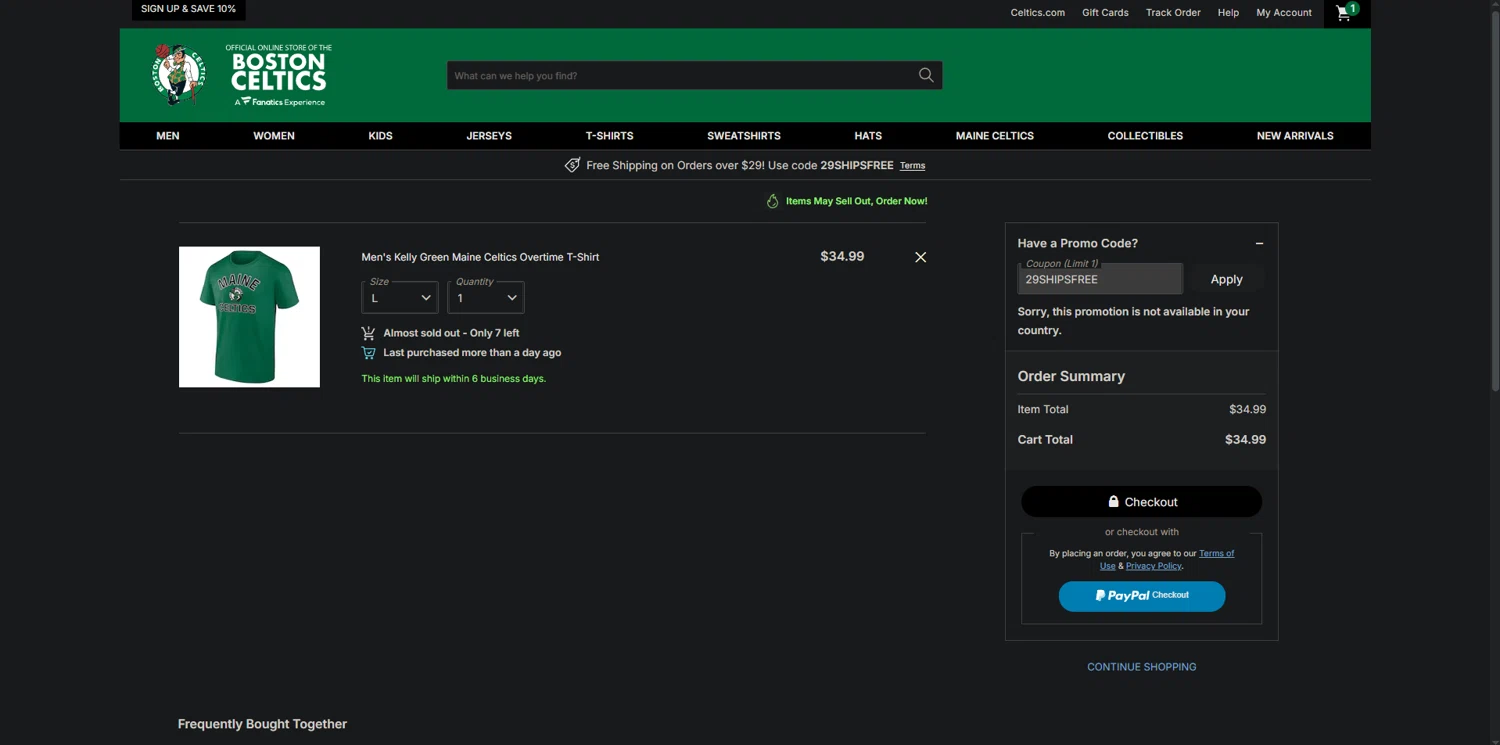Remove the T-shirt with the X icon
The image size is (1500, 745).
click(921, 257)
